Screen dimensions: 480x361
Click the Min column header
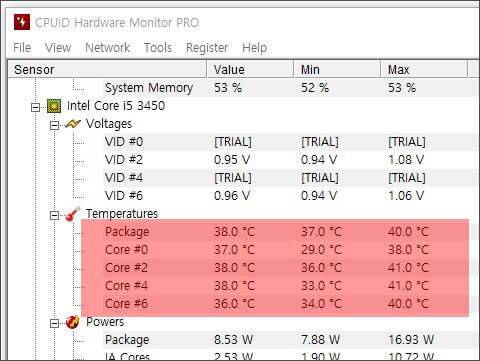click(x=337, y=69)
